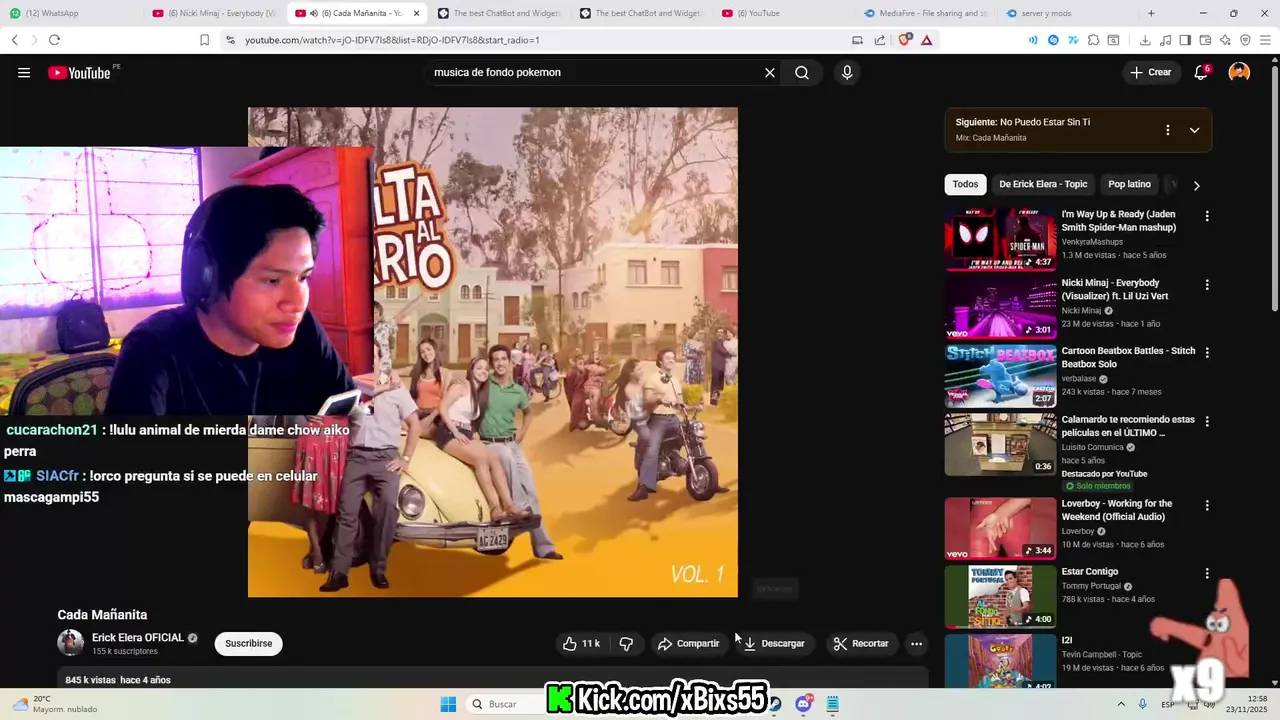The height and width of the screenshot is (720, 1280).
Task: Switch to the WhatsApp browser tab
Action: pos(70,13)
